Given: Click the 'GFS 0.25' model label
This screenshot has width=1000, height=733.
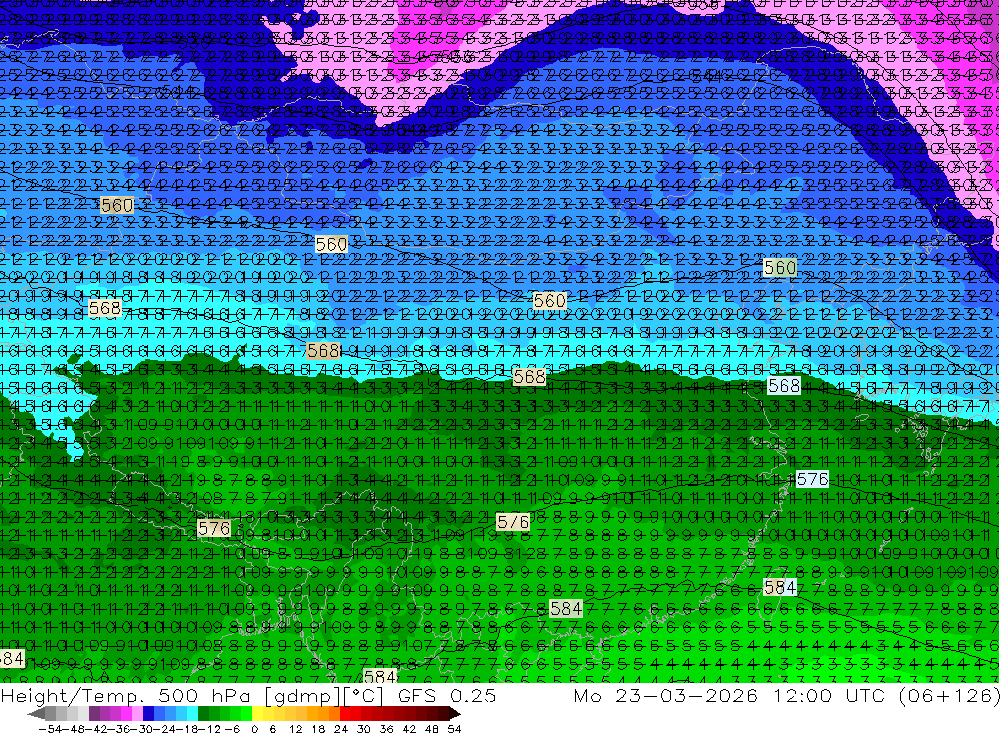Looking at the screenshot, I should (x=447, y=695).
